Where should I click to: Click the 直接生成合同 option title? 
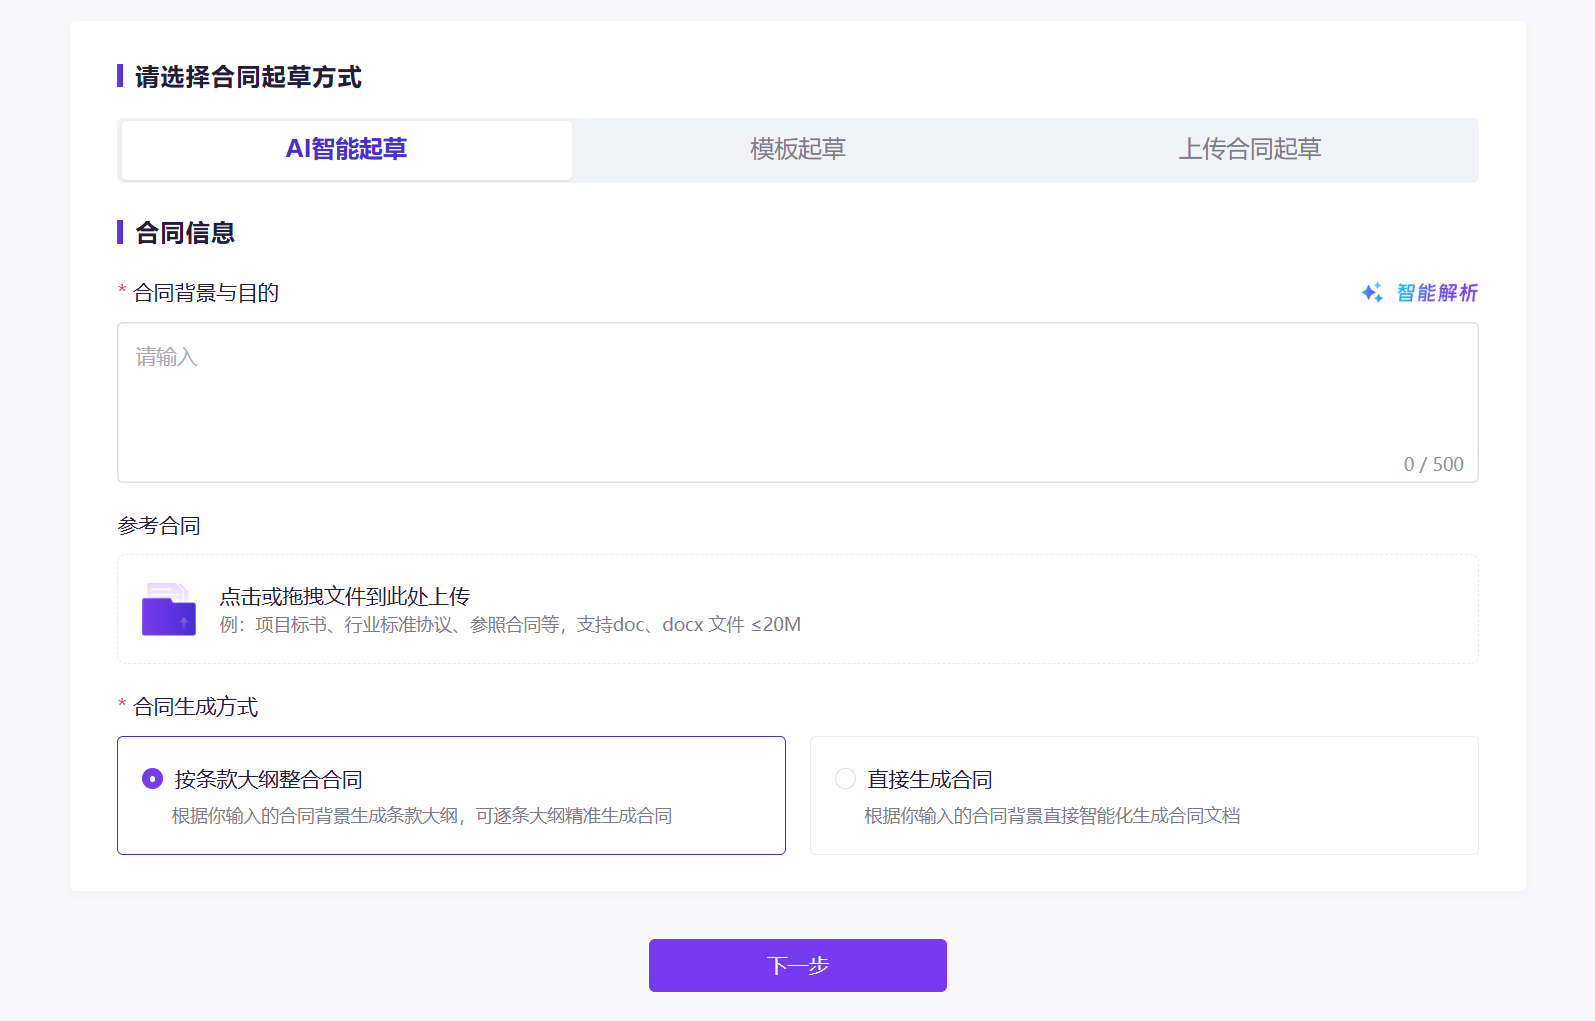point(929,780)
